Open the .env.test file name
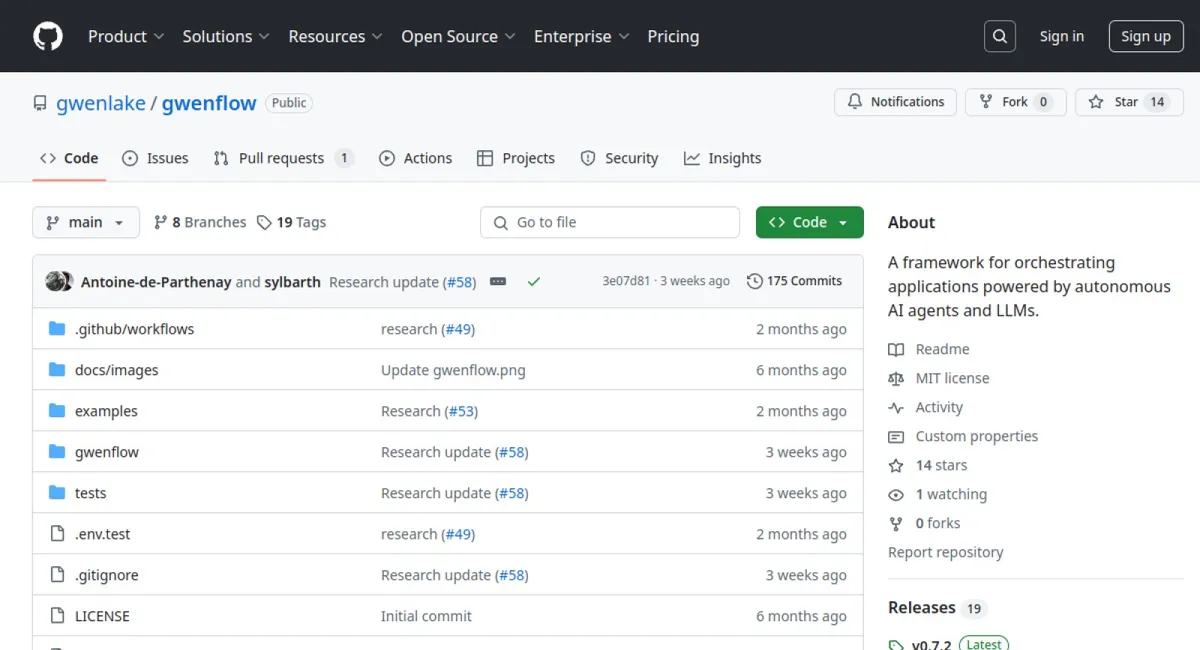Screen dimensions: 1200x650 tap(103, 534)
